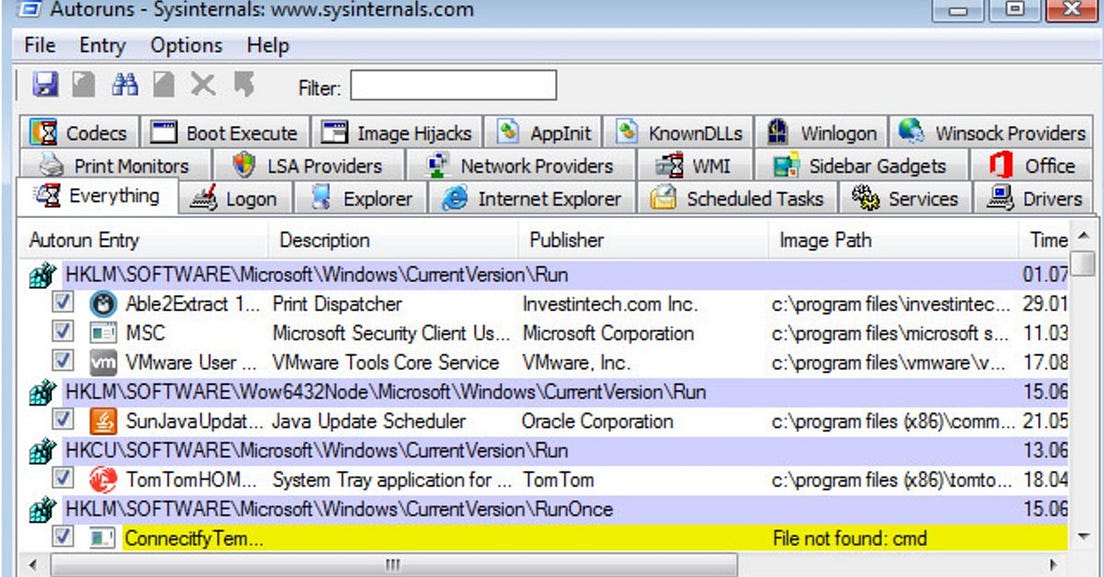Screen dimensions: 1104x577
Task: Click registry icon beside RunOnce key
Action: coord(42,509)
